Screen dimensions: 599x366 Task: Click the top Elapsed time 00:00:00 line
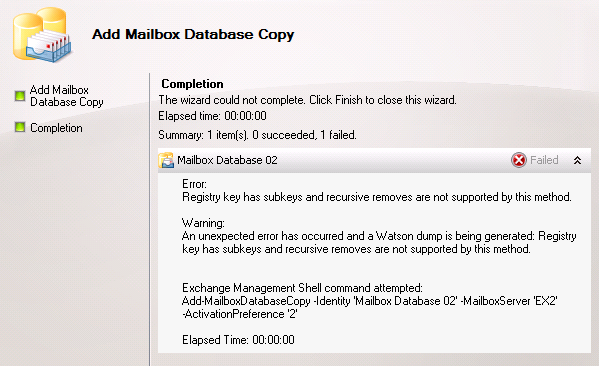(x=212, y=116)
